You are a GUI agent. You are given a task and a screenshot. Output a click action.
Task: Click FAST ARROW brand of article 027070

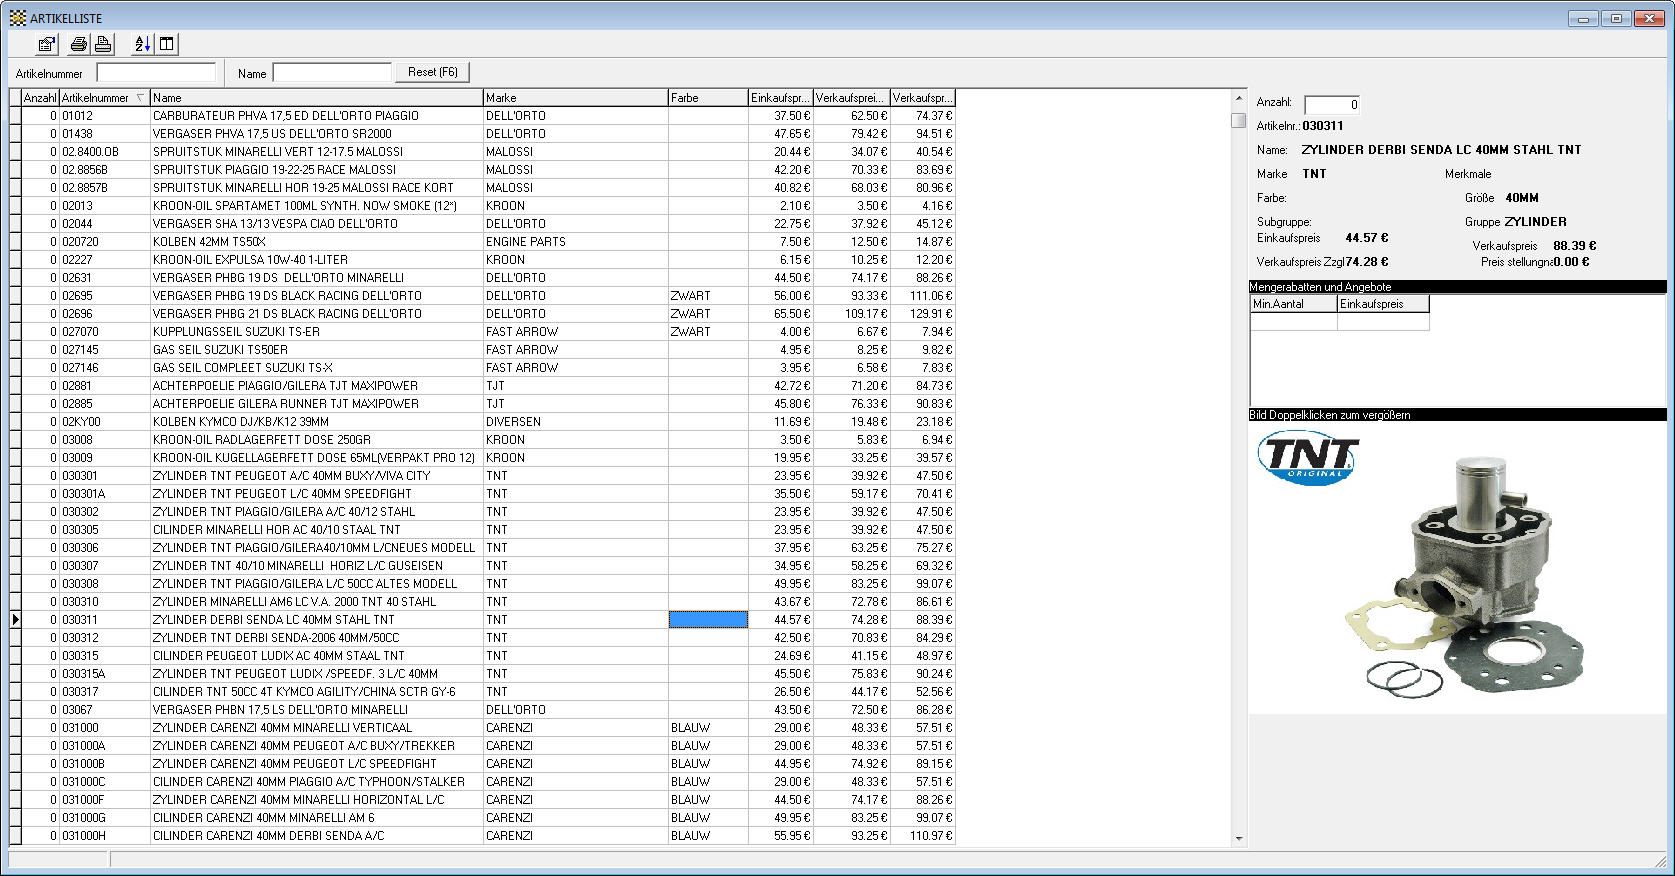click(575, 332)
